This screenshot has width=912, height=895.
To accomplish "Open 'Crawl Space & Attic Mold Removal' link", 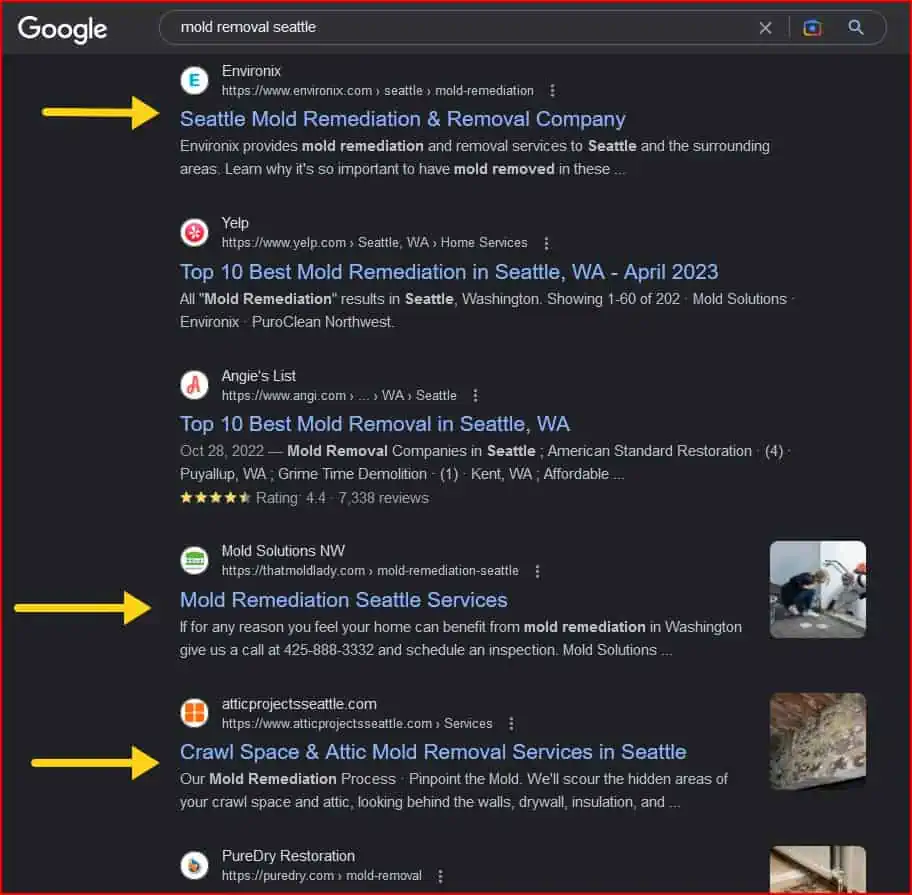I will click(432, 752).
